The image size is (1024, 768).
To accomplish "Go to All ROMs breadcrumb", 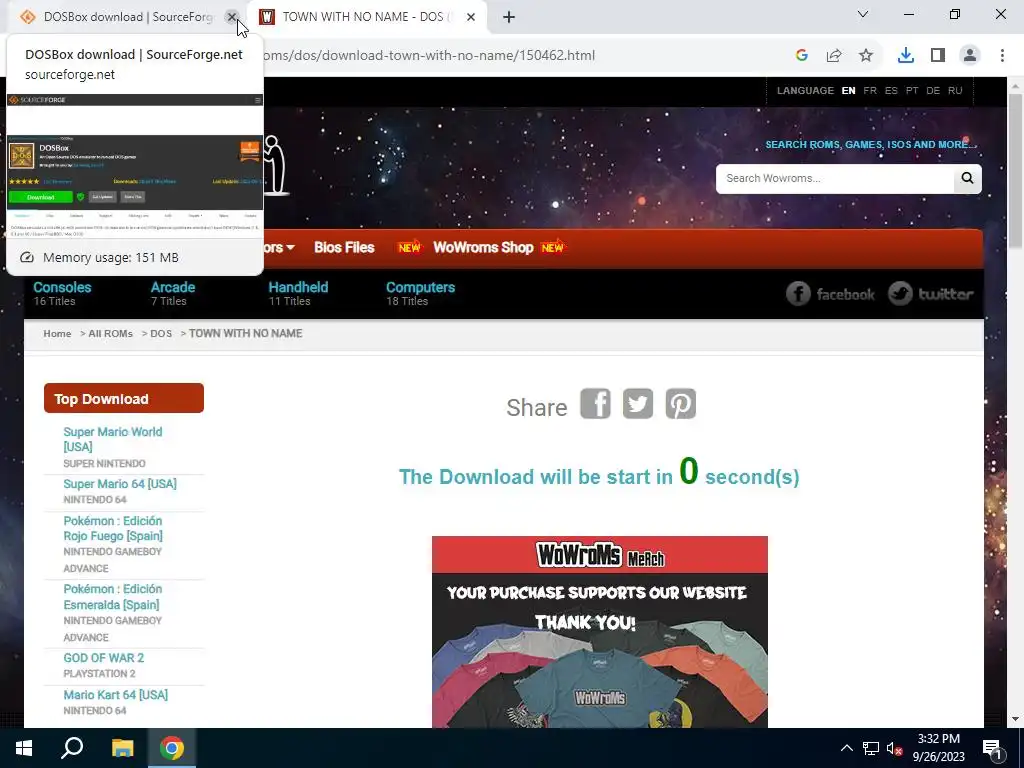I will [110, 334].
